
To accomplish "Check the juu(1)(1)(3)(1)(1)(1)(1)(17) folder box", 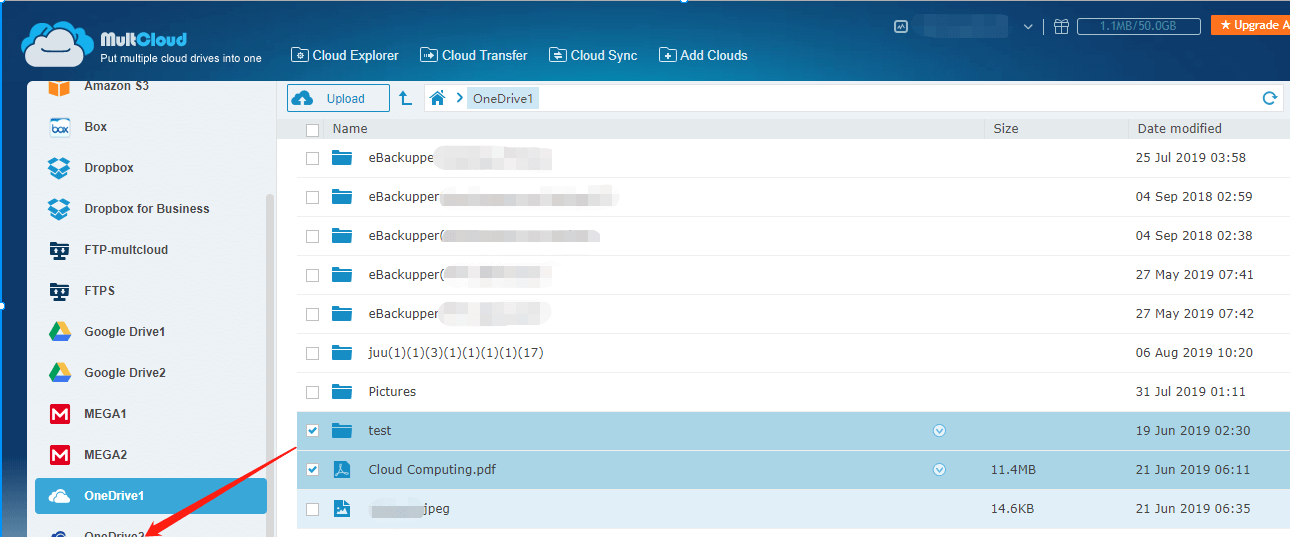I will pos(313,353).
